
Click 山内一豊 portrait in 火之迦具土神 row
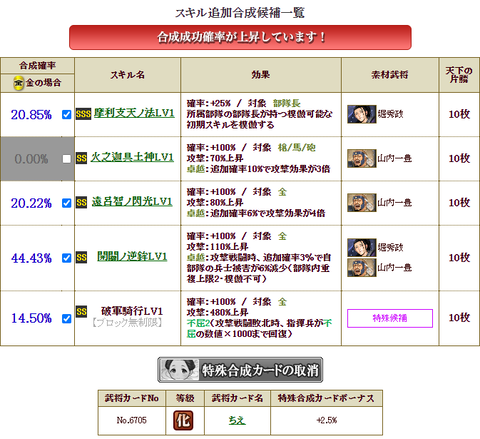pos(362,158)
